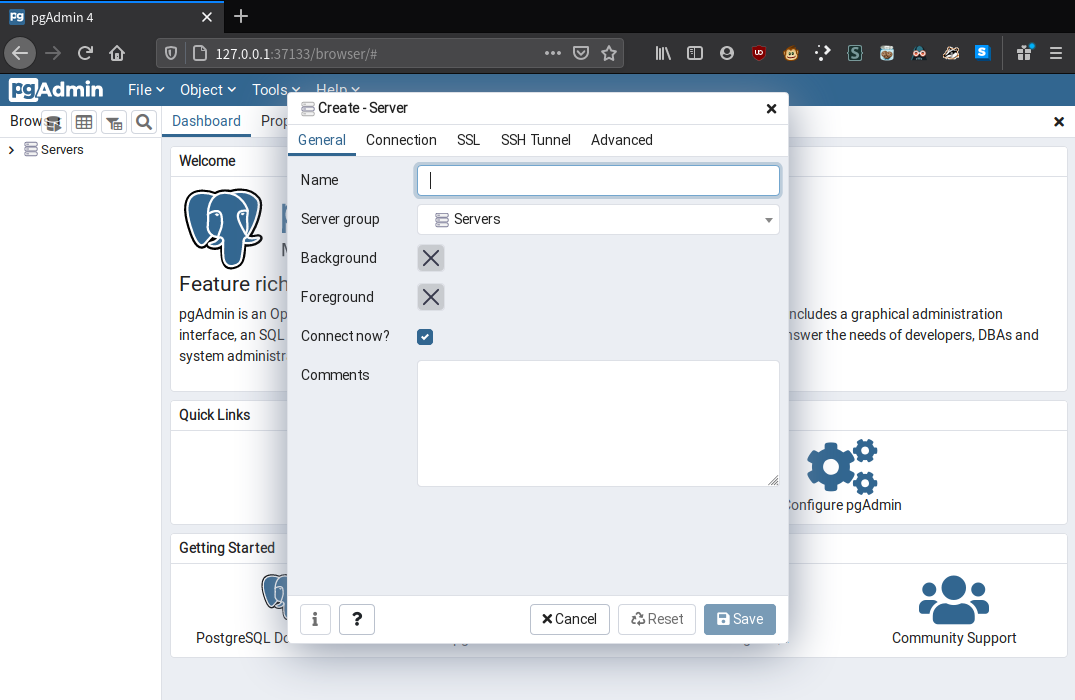This screenshot has height=700, width=1075.
Task: Close the pgAdmin 4 browser tab
Action: [206, 17]
